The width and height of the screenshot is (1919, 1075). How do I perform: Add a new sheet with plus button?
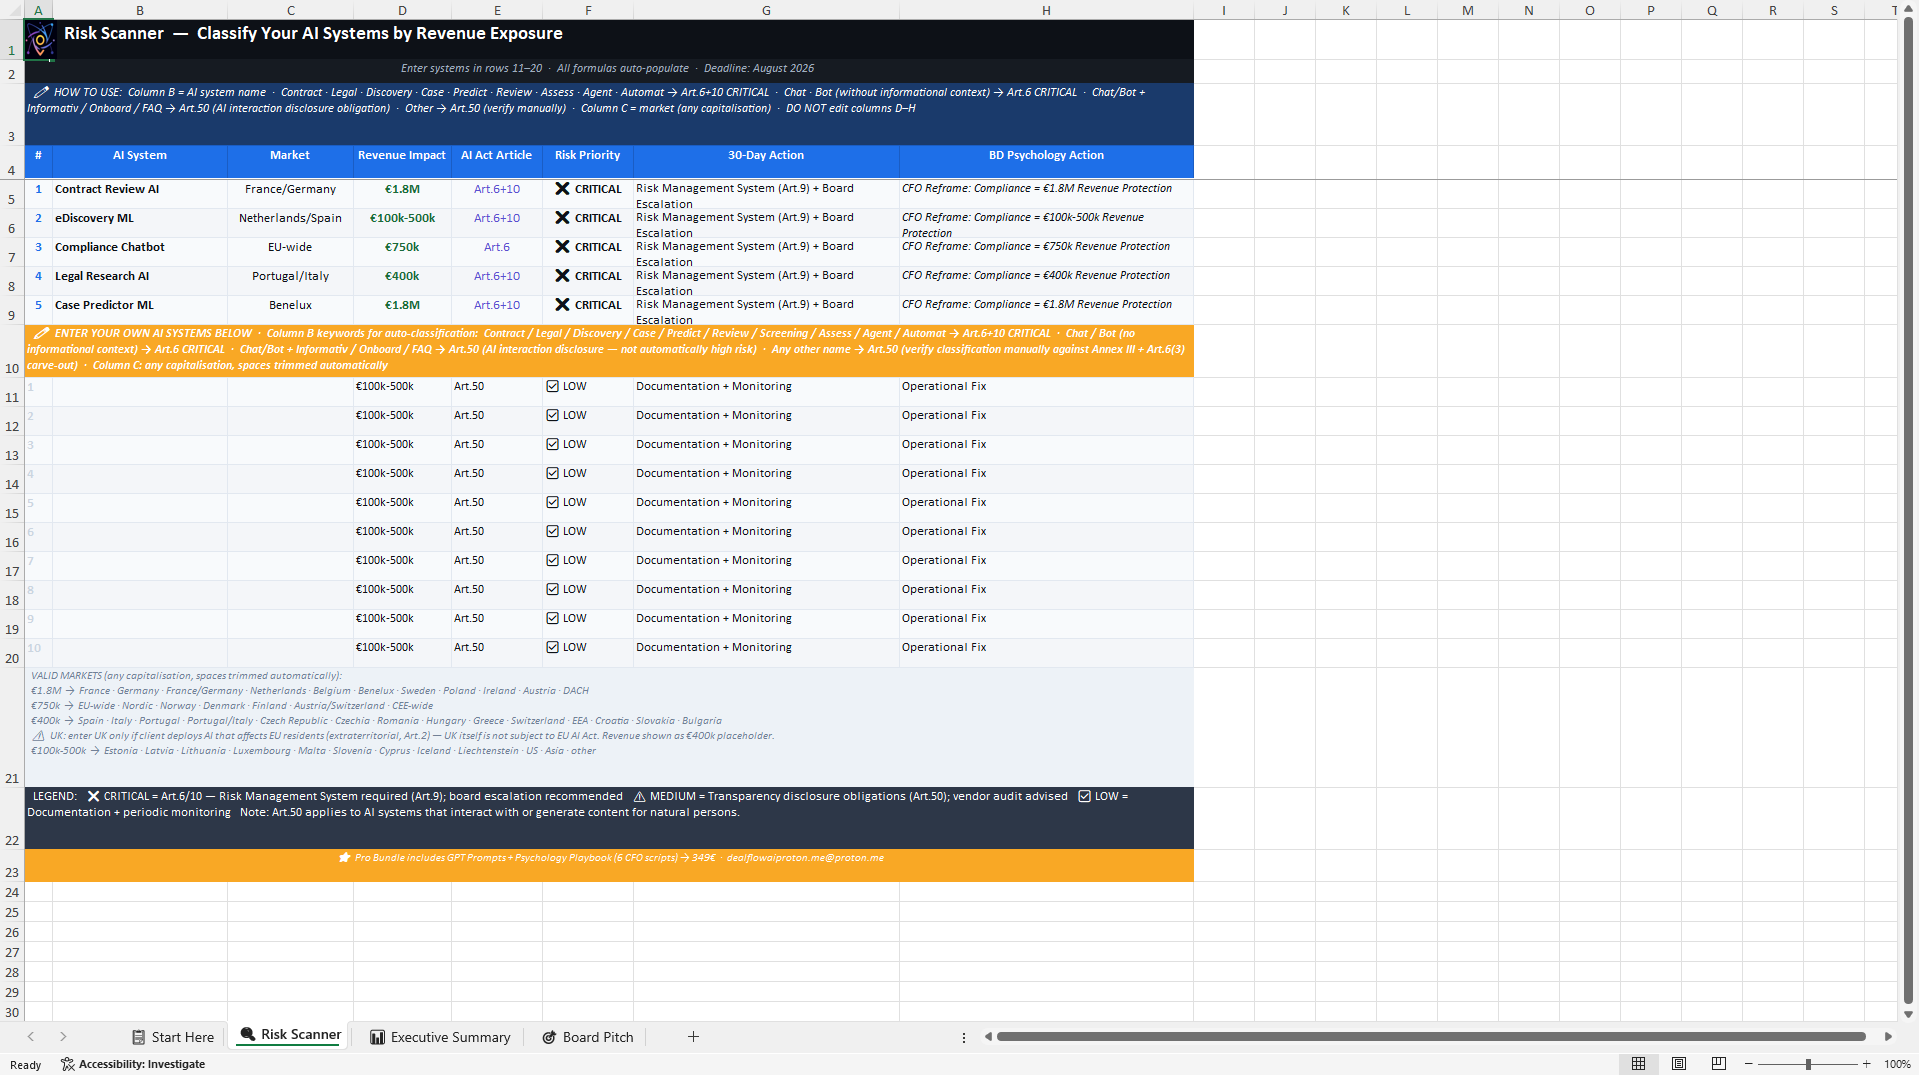click(693, 1037)
